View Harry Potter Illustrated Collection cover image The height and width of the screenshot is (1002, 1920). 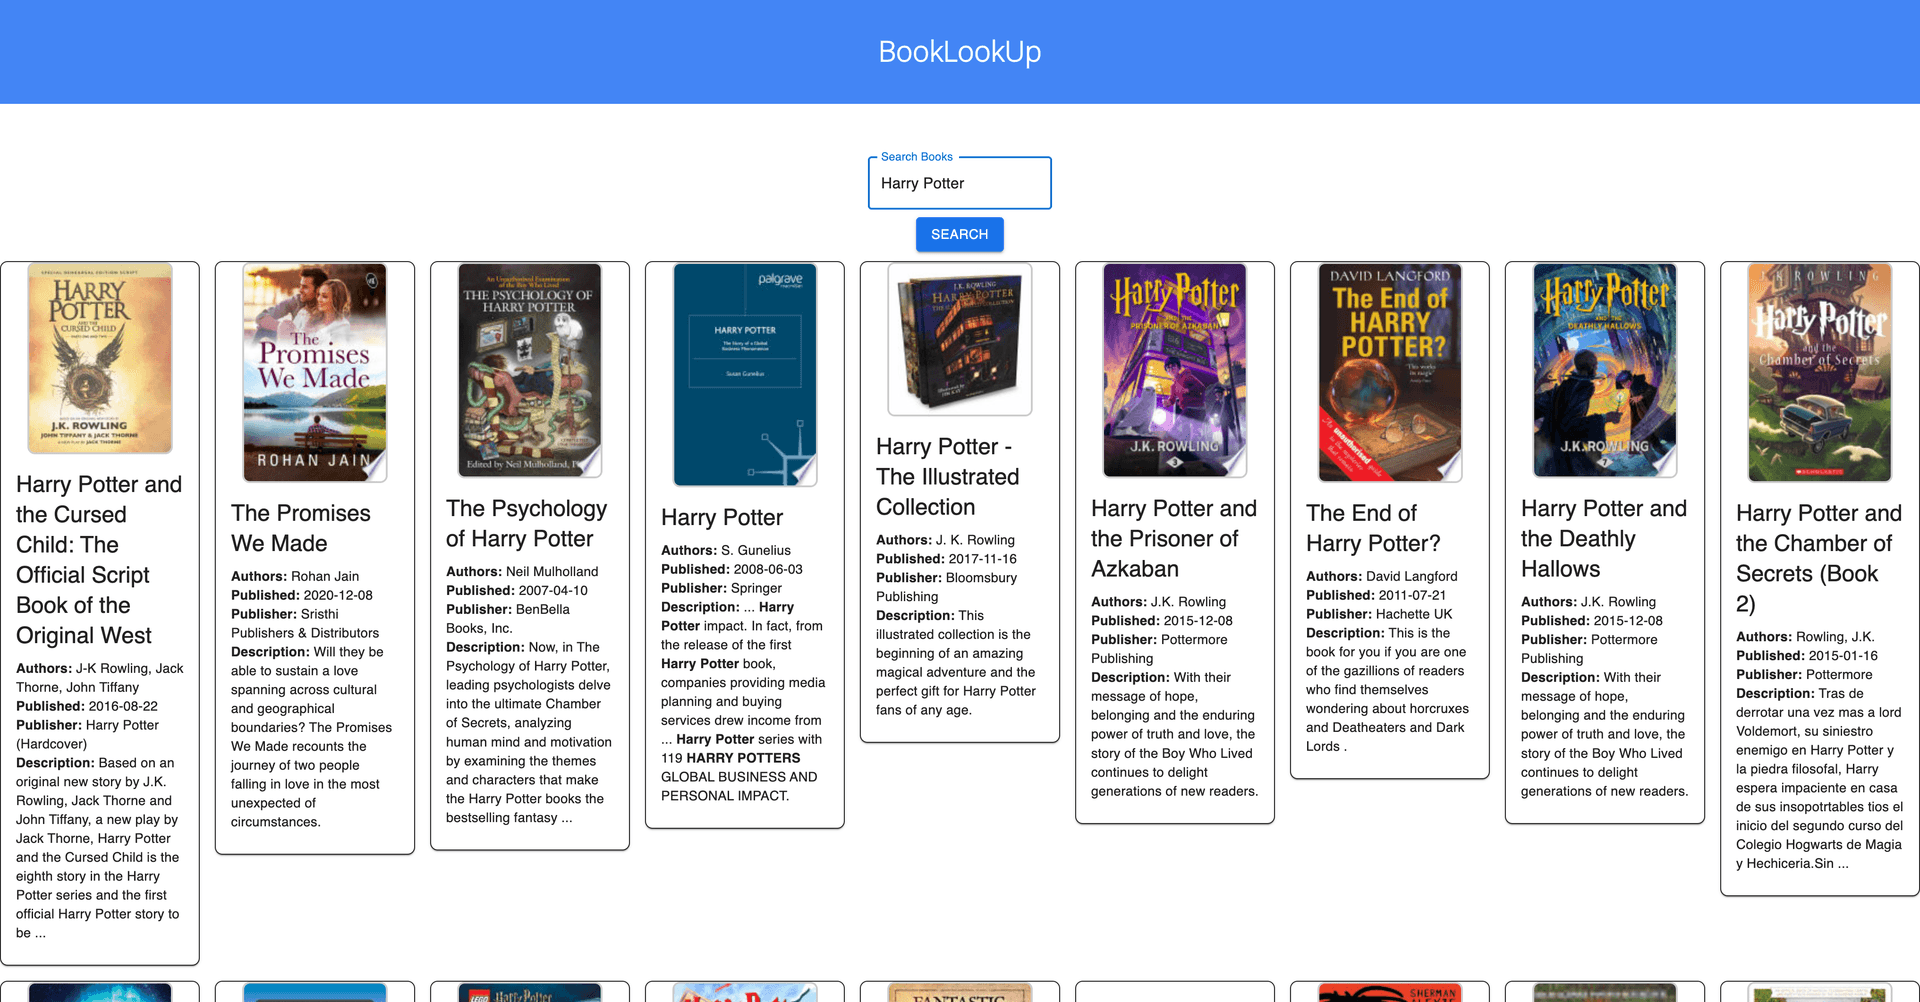[959, 339]
